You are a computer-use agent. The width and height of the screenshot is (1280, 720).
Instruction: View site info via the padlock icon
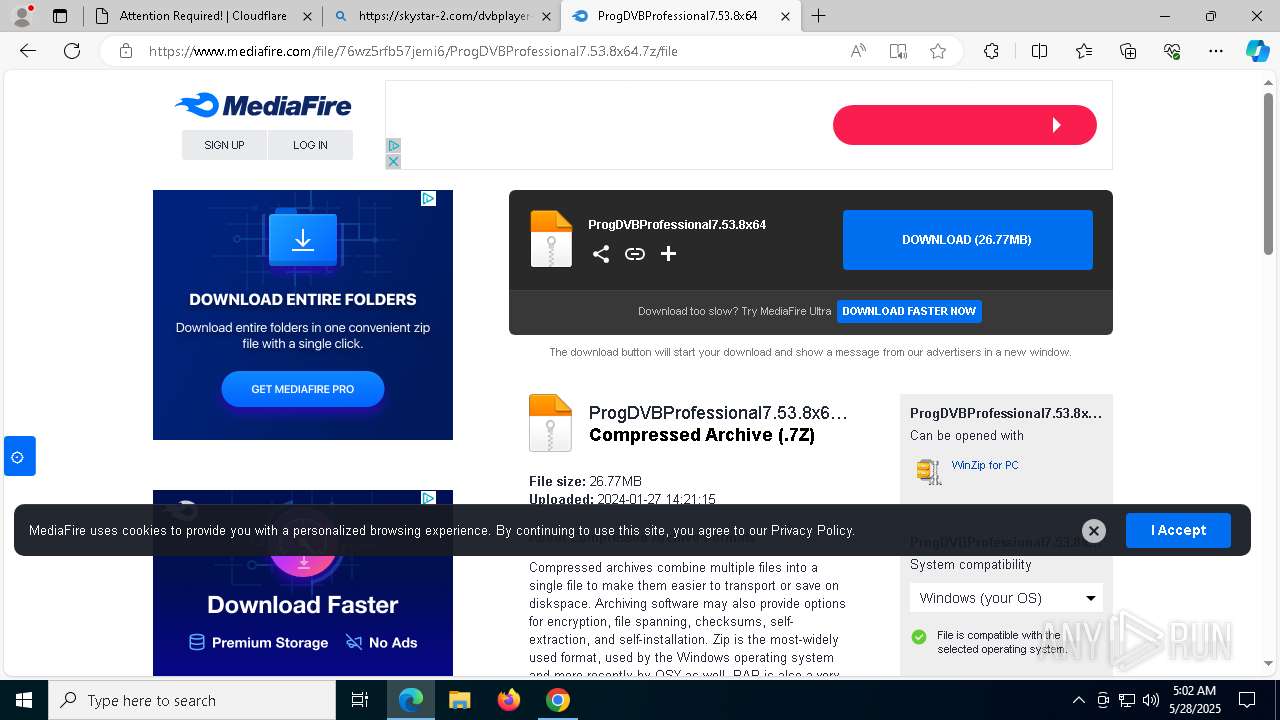[126, 51]
